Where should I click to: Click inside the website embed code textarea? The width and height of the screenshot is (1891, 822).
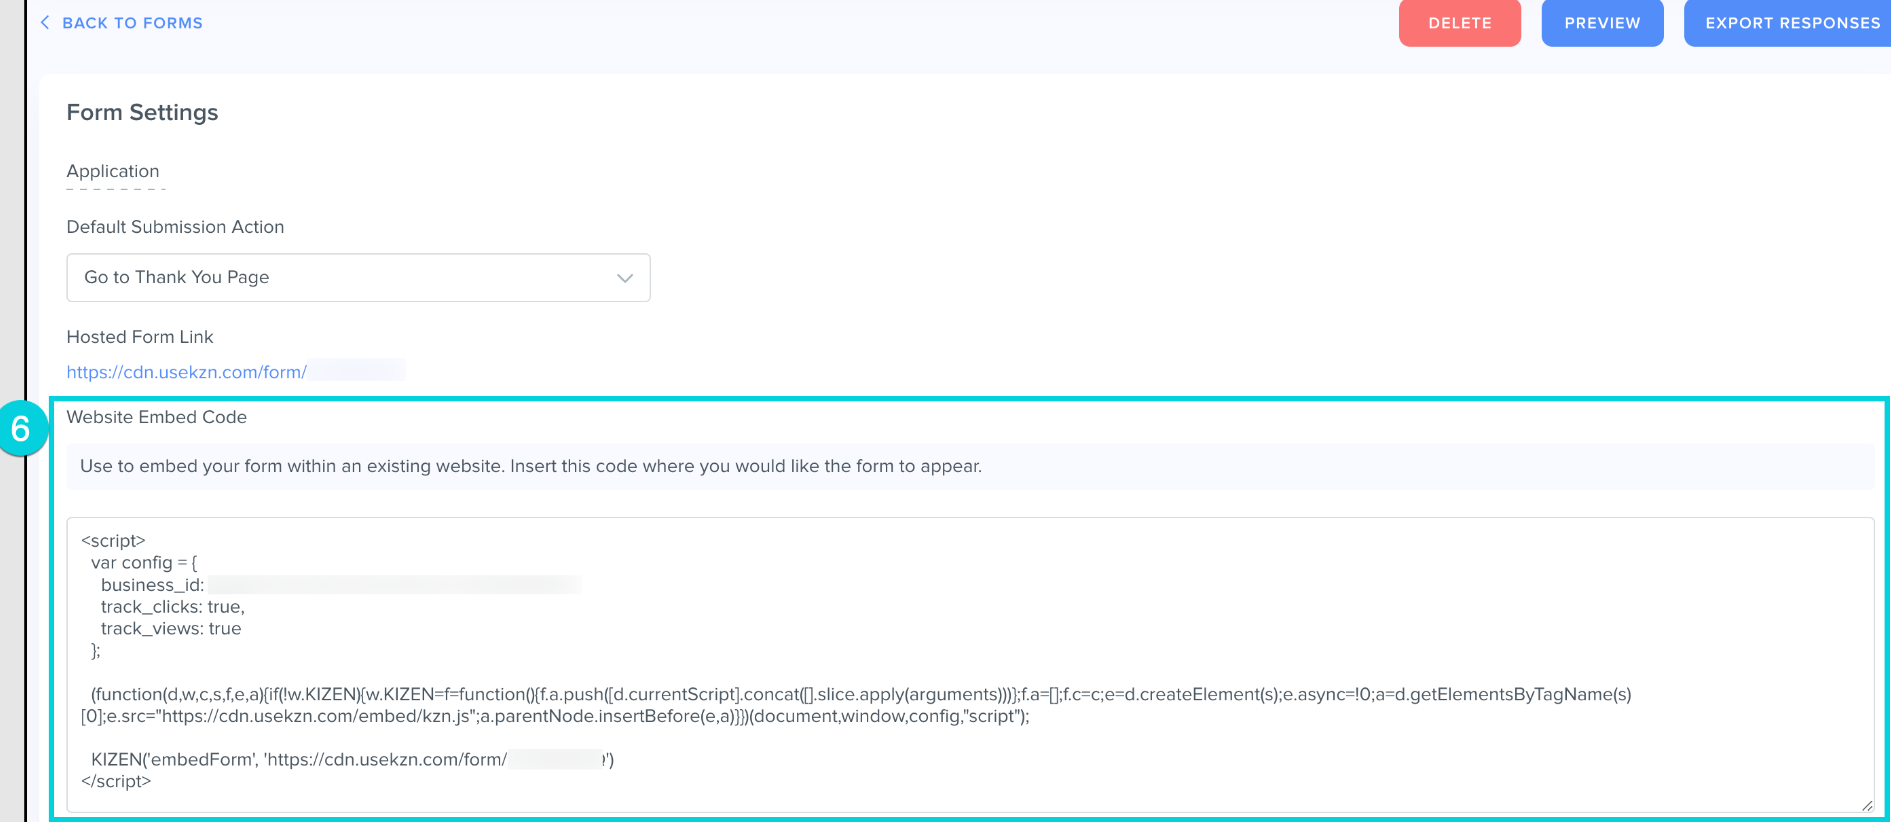tap(970, 665)
